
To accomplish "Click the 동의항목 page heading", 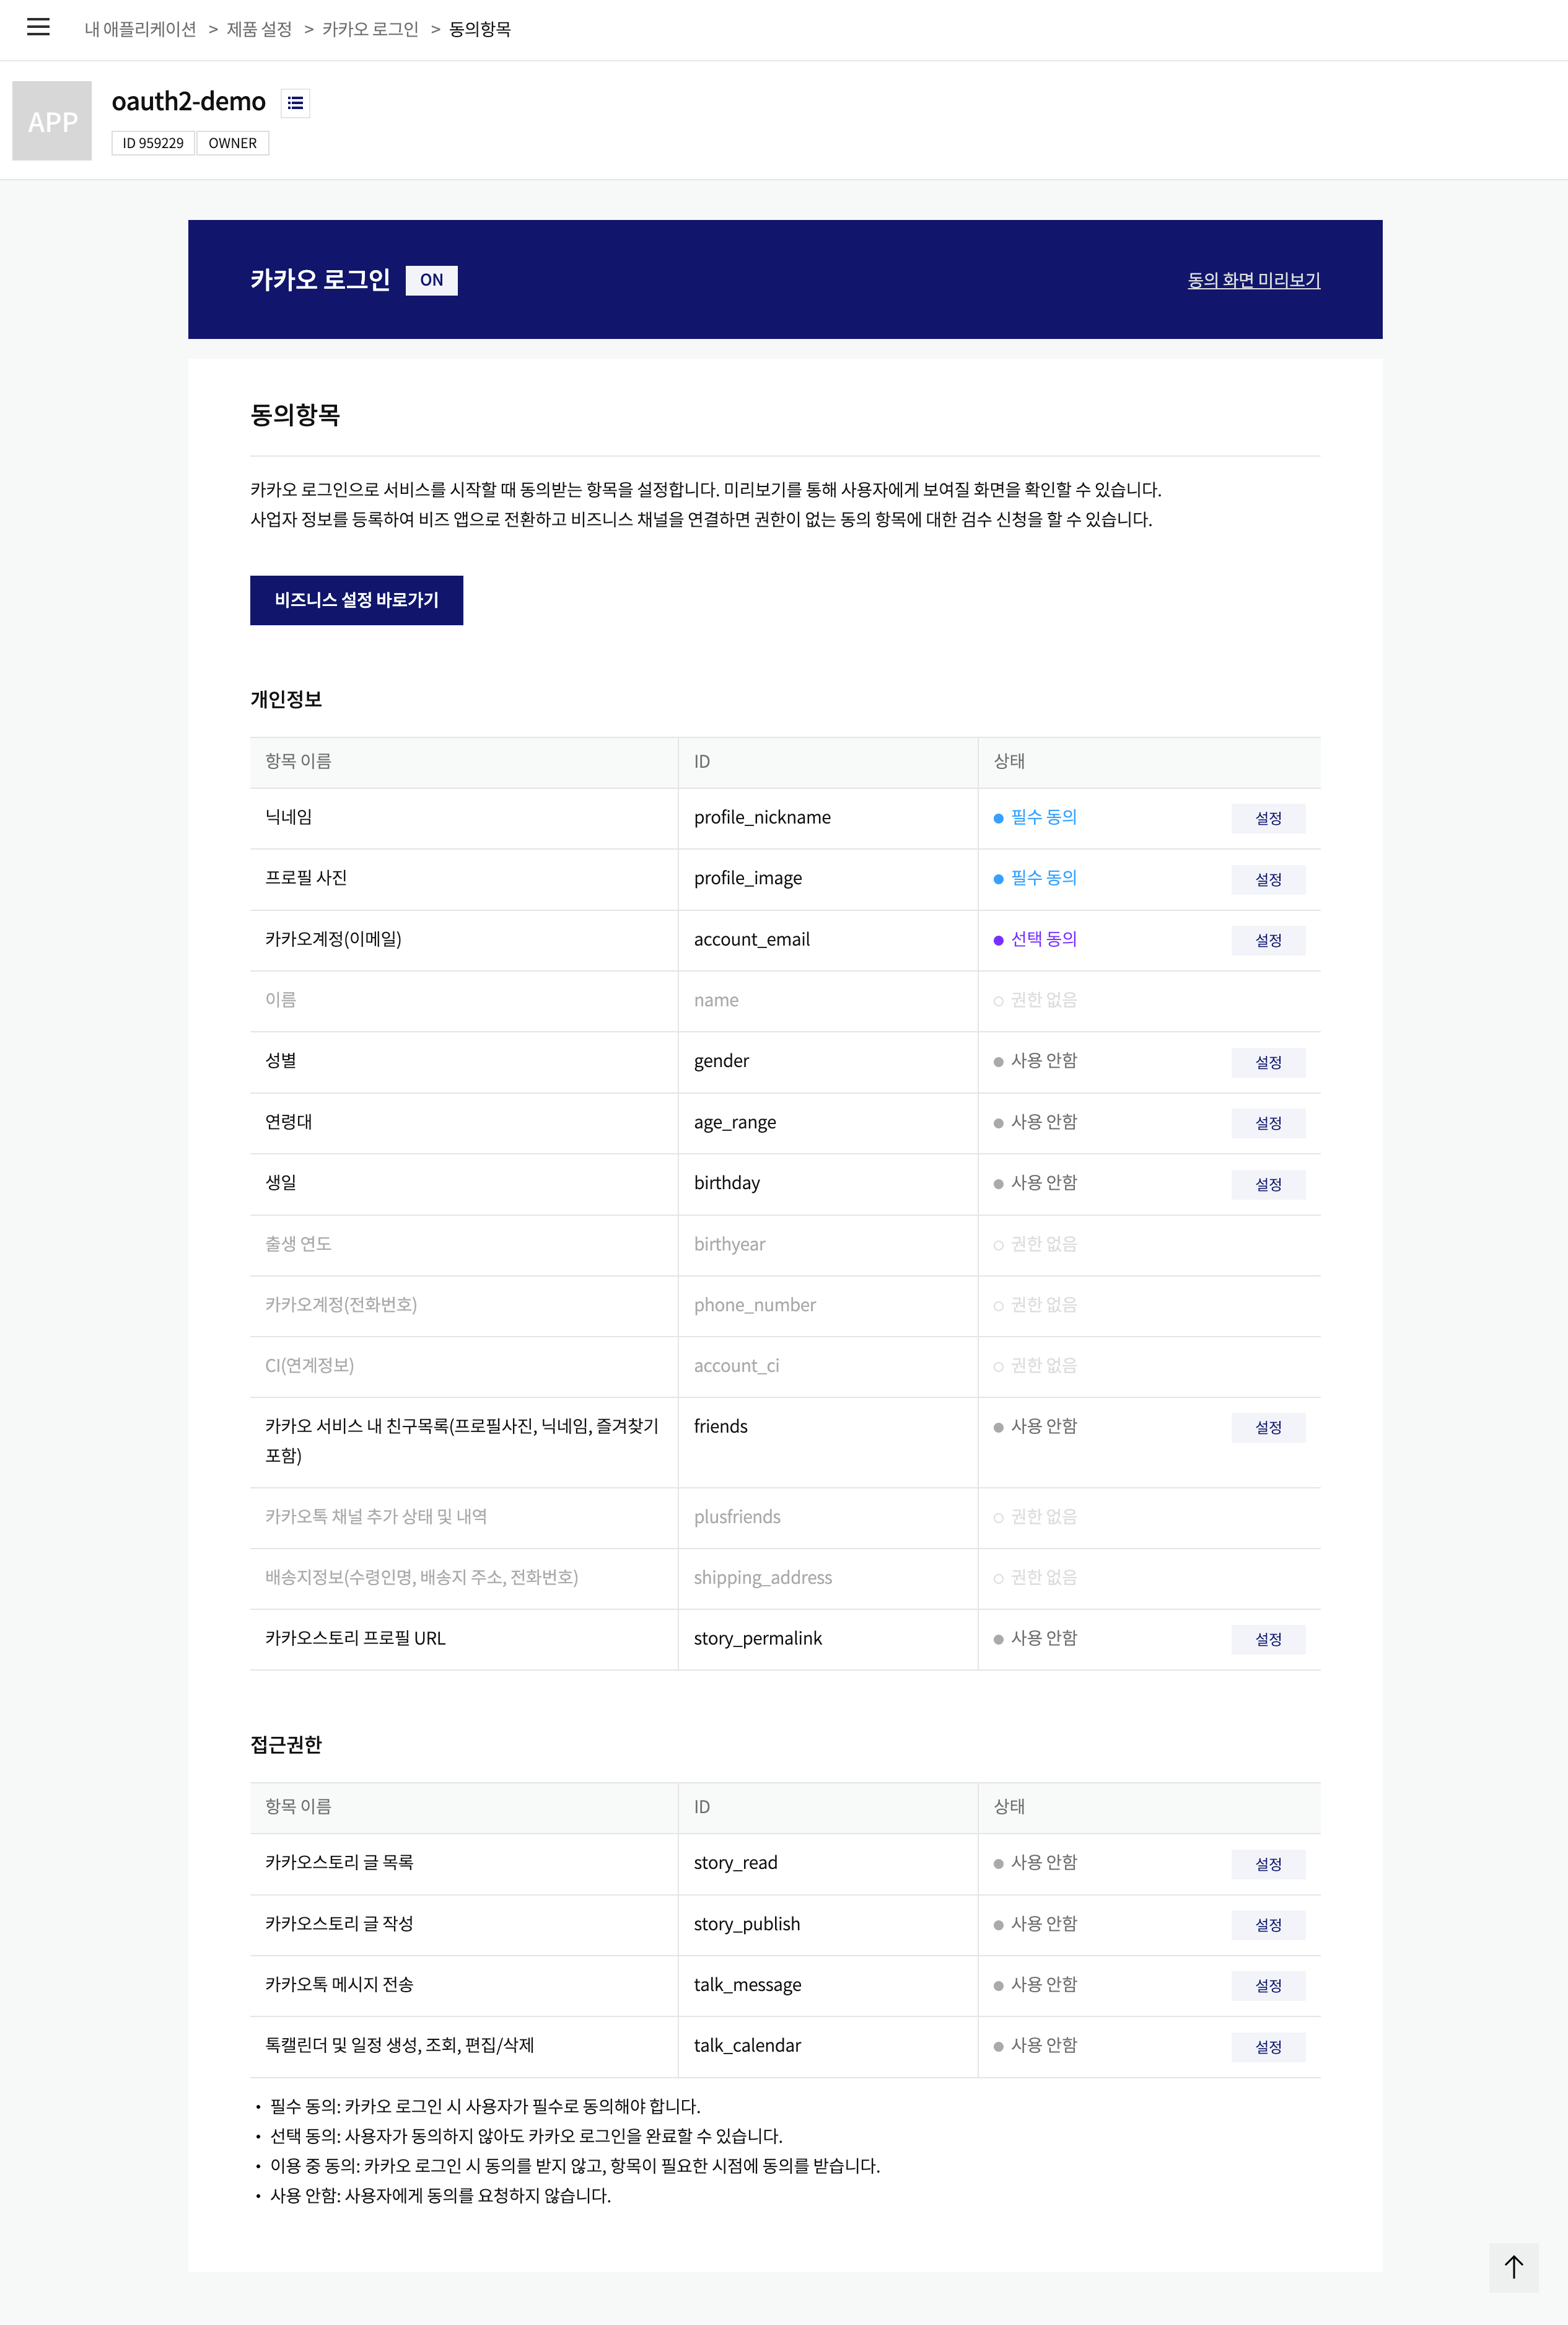I will pos(295,415).
